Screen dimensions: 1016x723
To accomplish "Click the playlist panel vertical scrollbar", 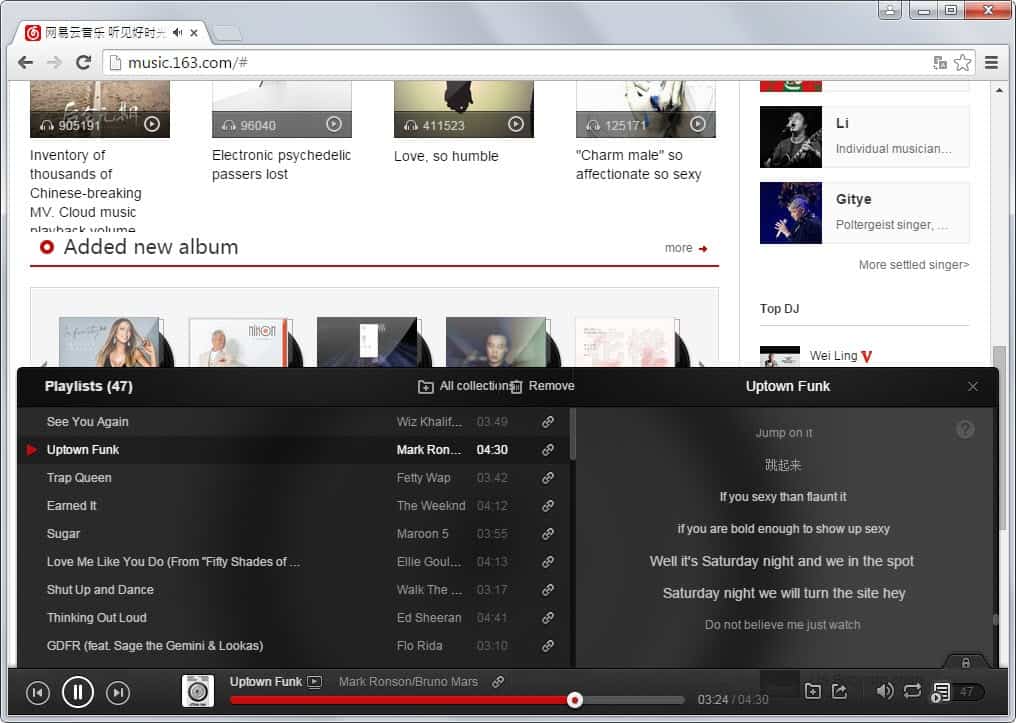I will [x=573, y=434].
